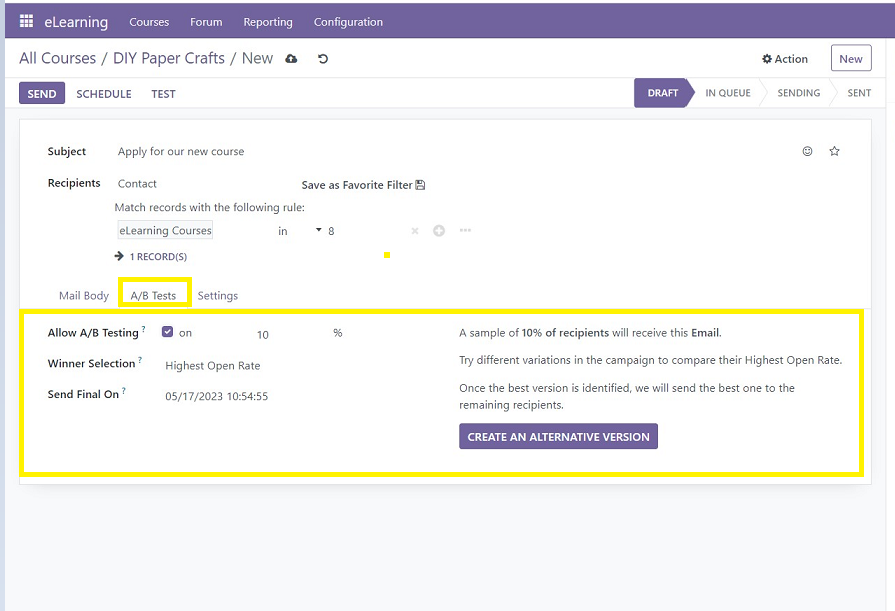Select the DRAFT status stage
The width and height of the screenshot is (895, 611).
[x=663, y=93]
